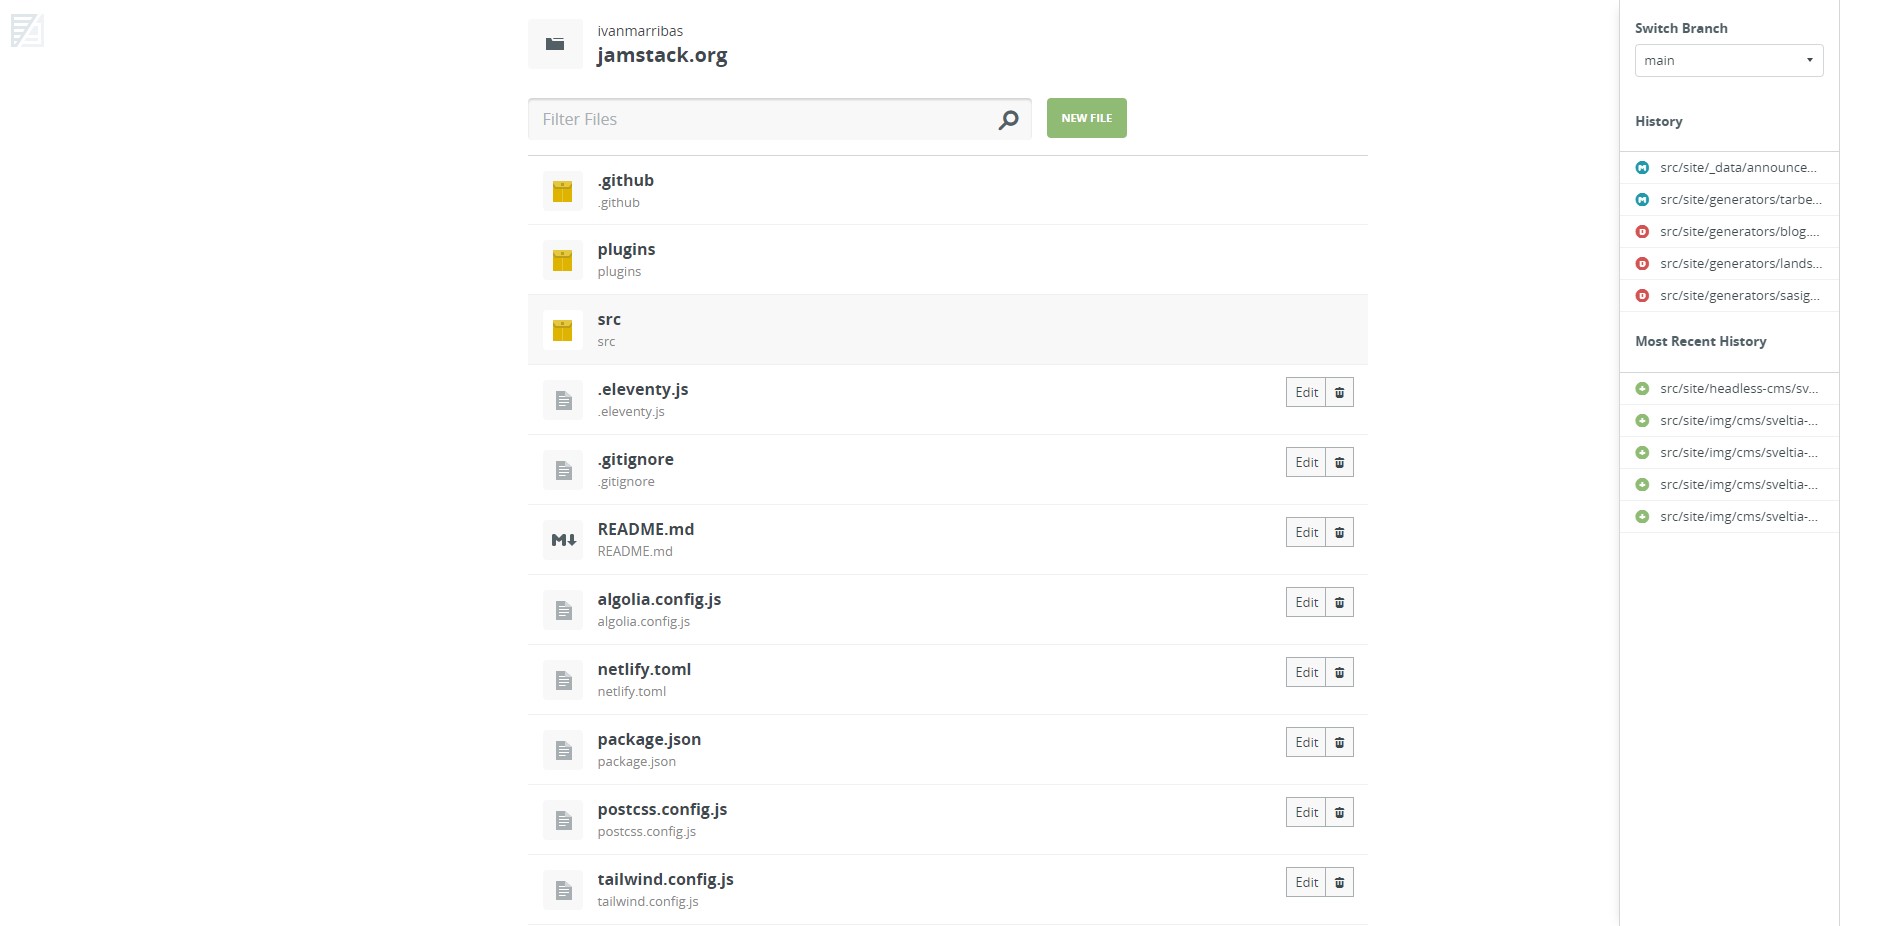
Task: Click the modified badge beside src/site/_data/announce entry
Action: 1643,167
